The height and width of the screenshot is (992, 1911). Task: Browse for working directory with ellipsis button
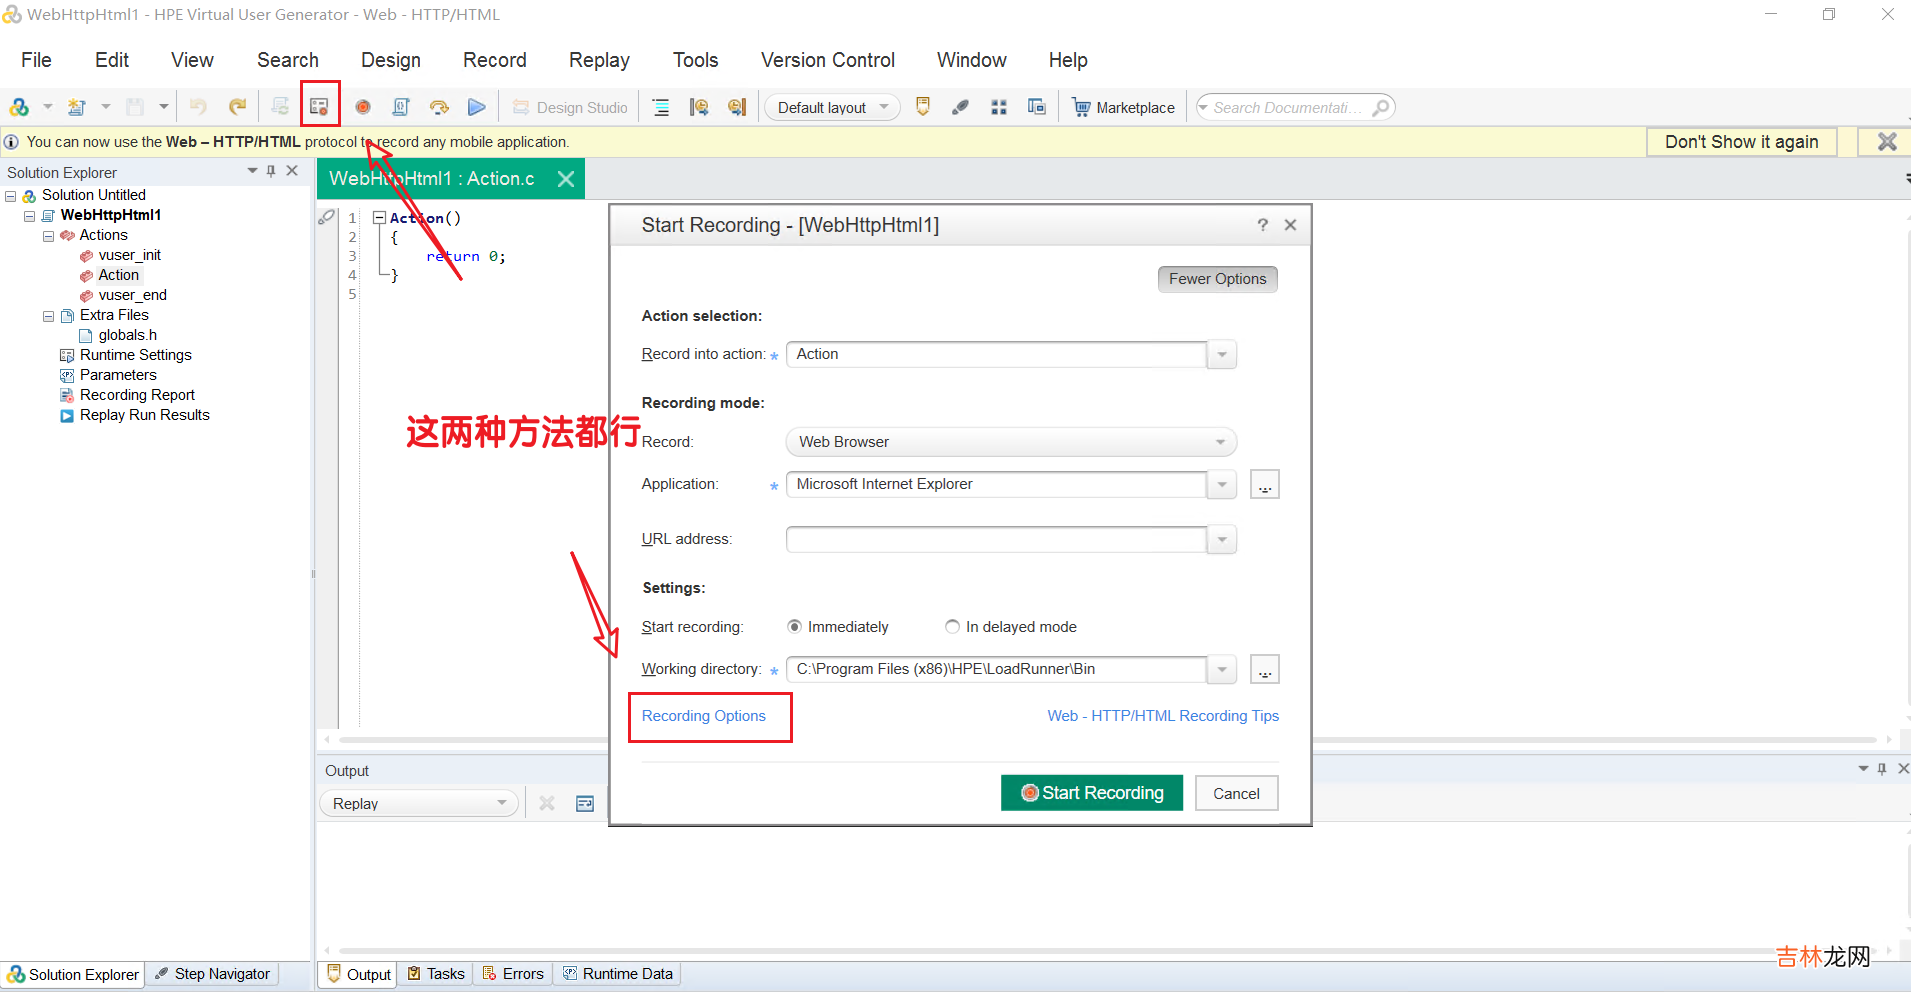pyautogui.click(x=1264, y=670)
